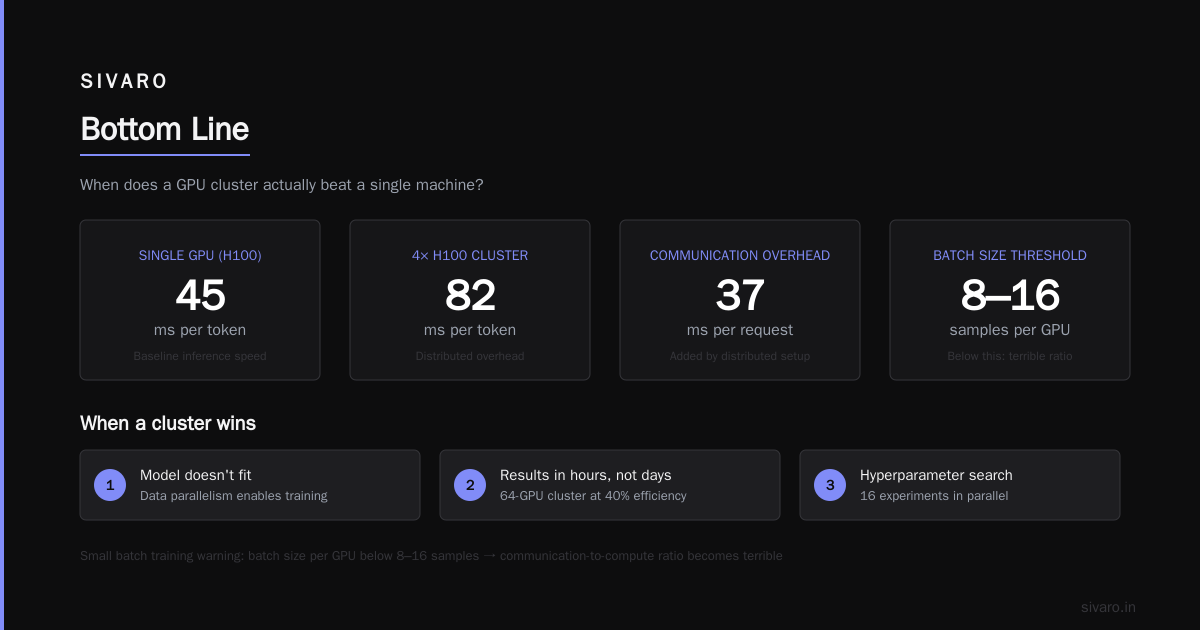Click the ms per request unit text
The image size is (1200, 630).
tap(740, 330)
